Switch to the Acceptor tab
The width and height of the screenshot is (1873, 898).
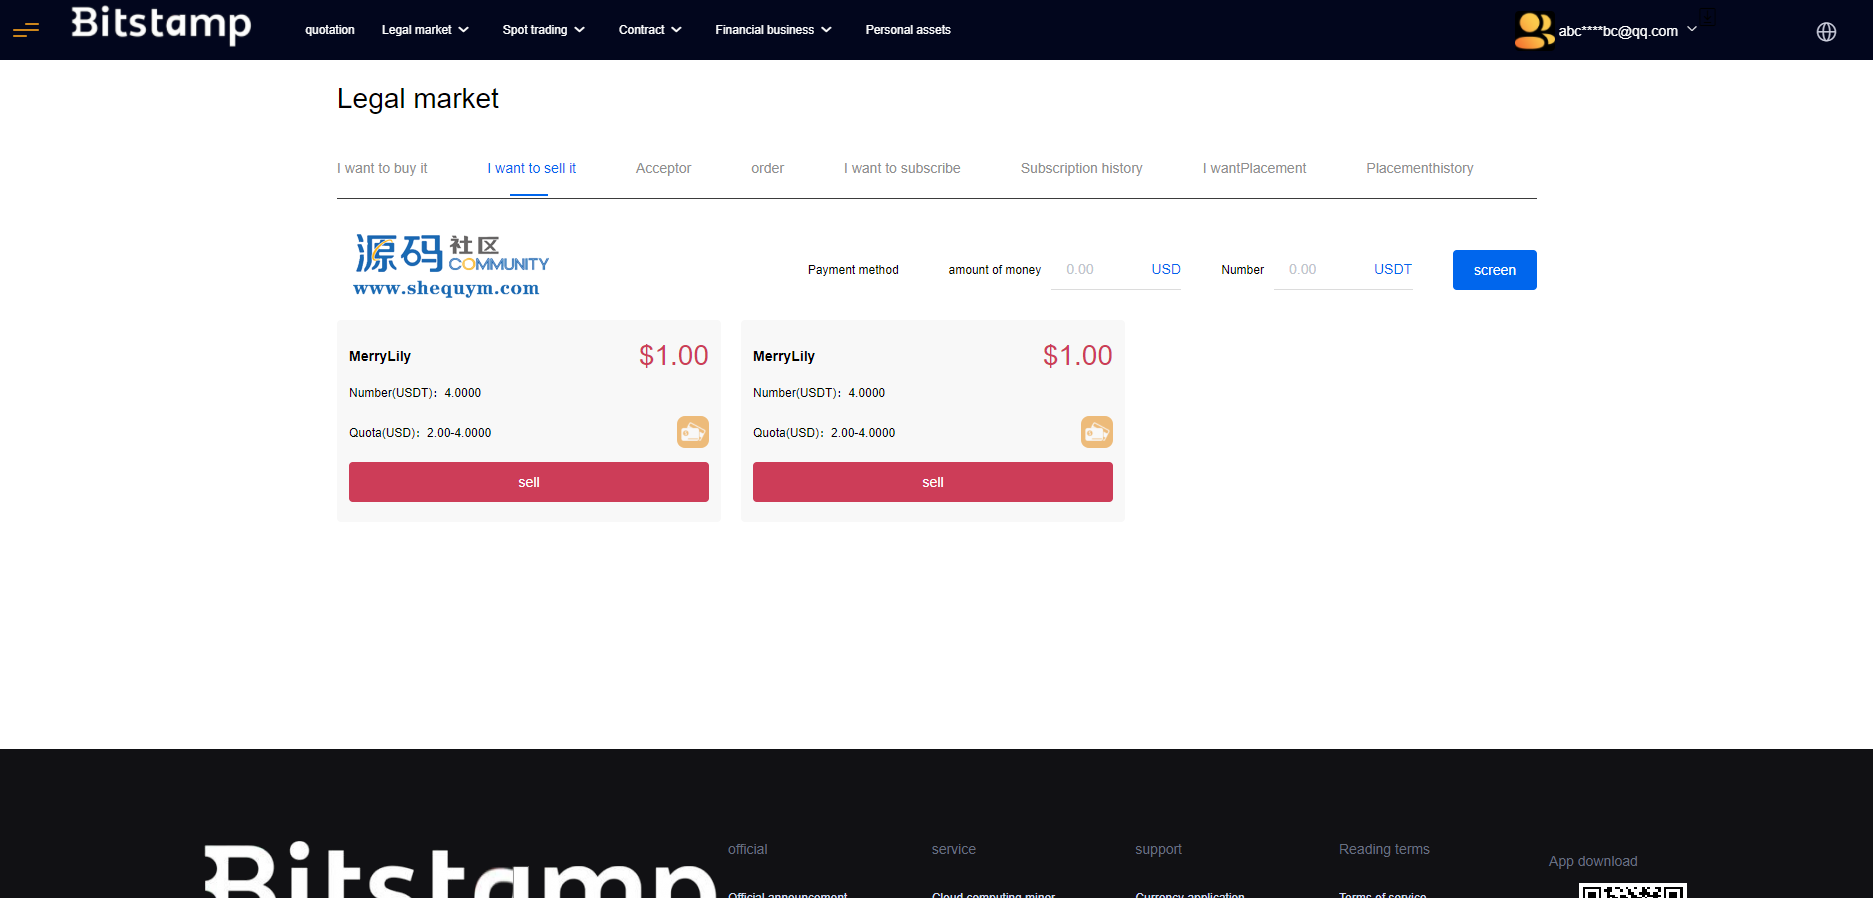[x=663, y=168]
